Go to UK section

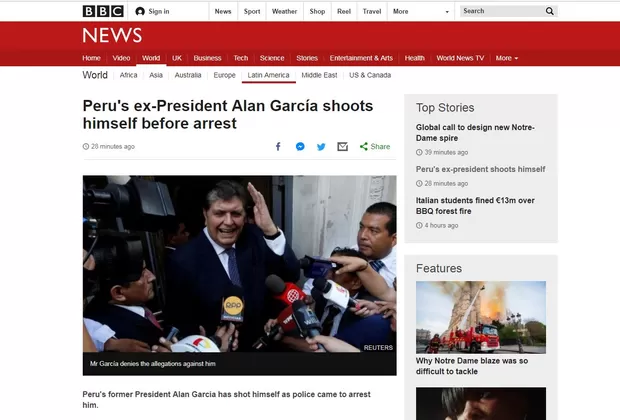pos(177,58)
